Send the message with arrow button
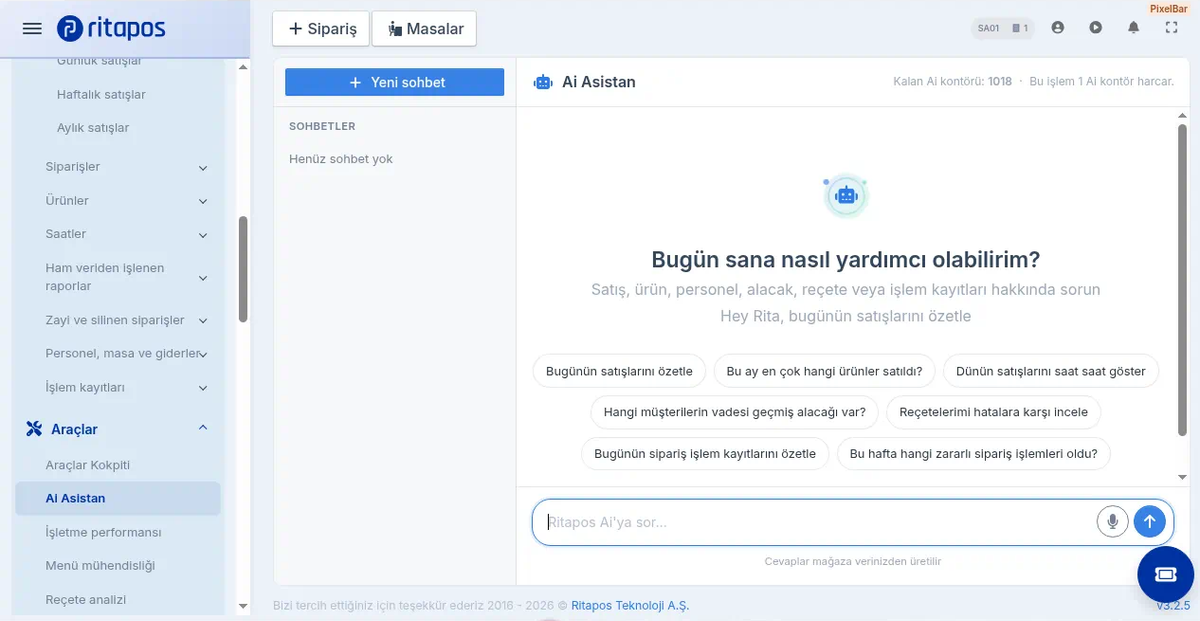 click(x=1150, y=521)
